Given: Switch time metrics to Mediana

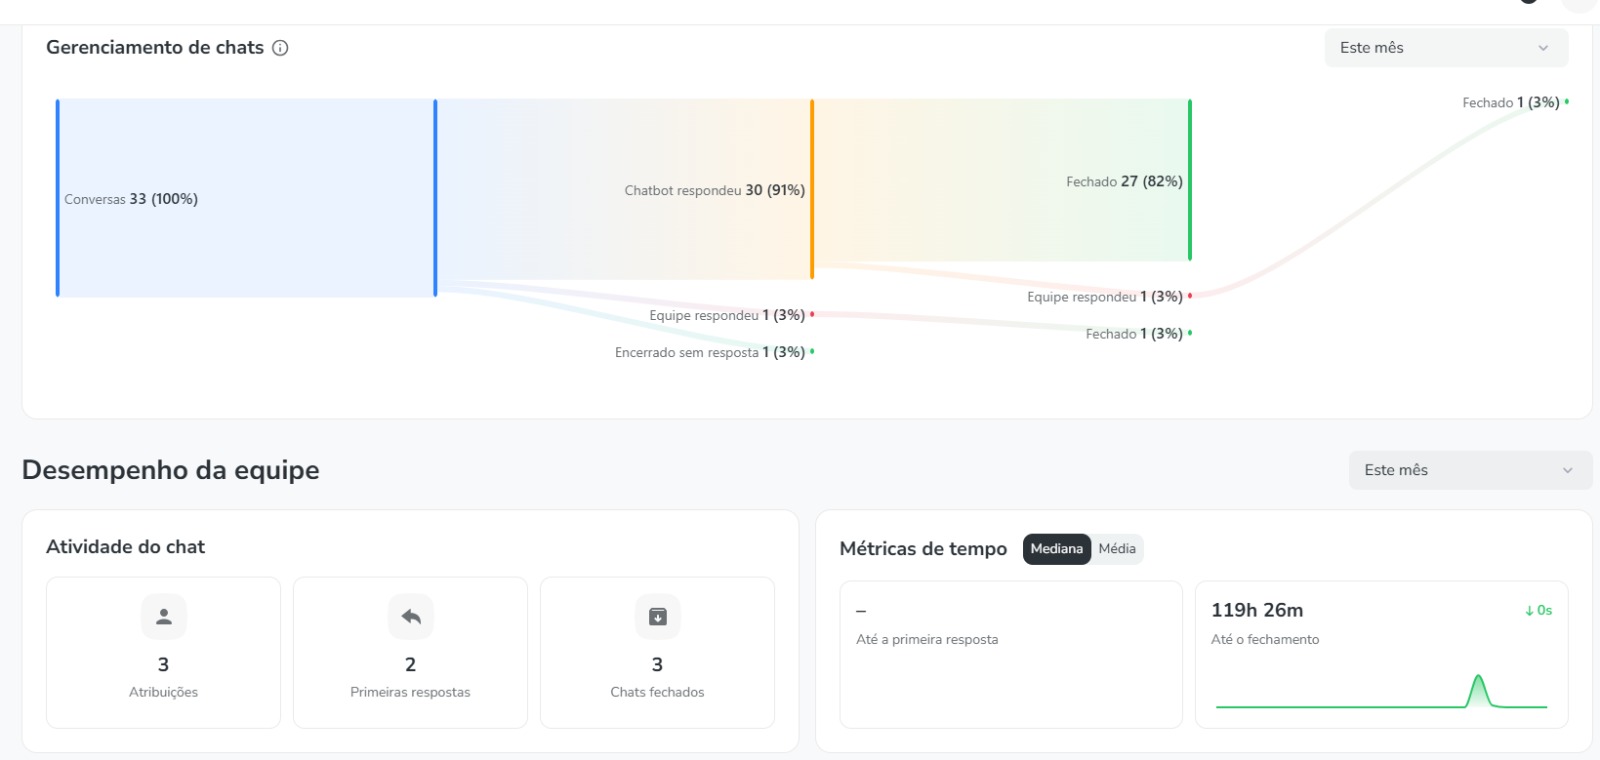Looking at the screenshot, I should coord(1056,549).
